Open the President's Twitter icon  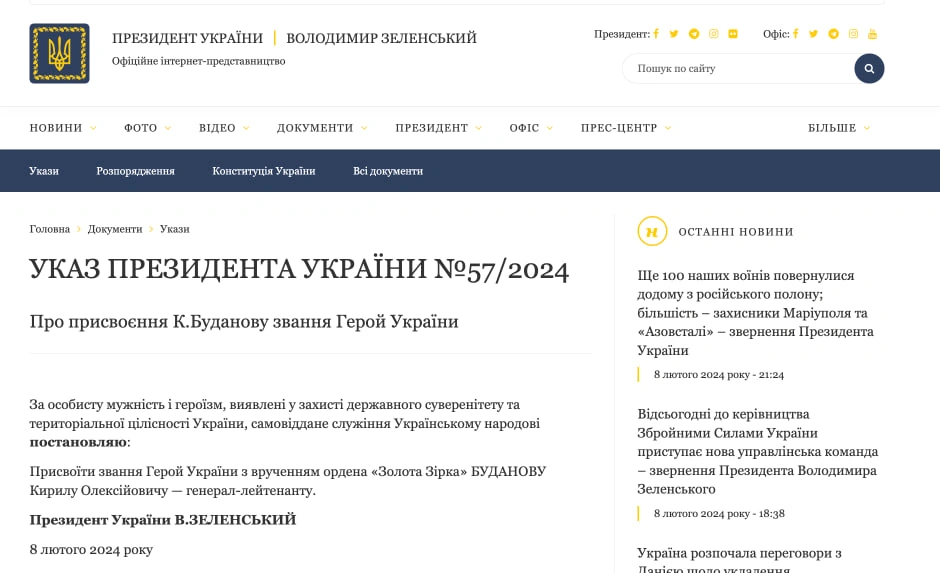tap(674, 34)
